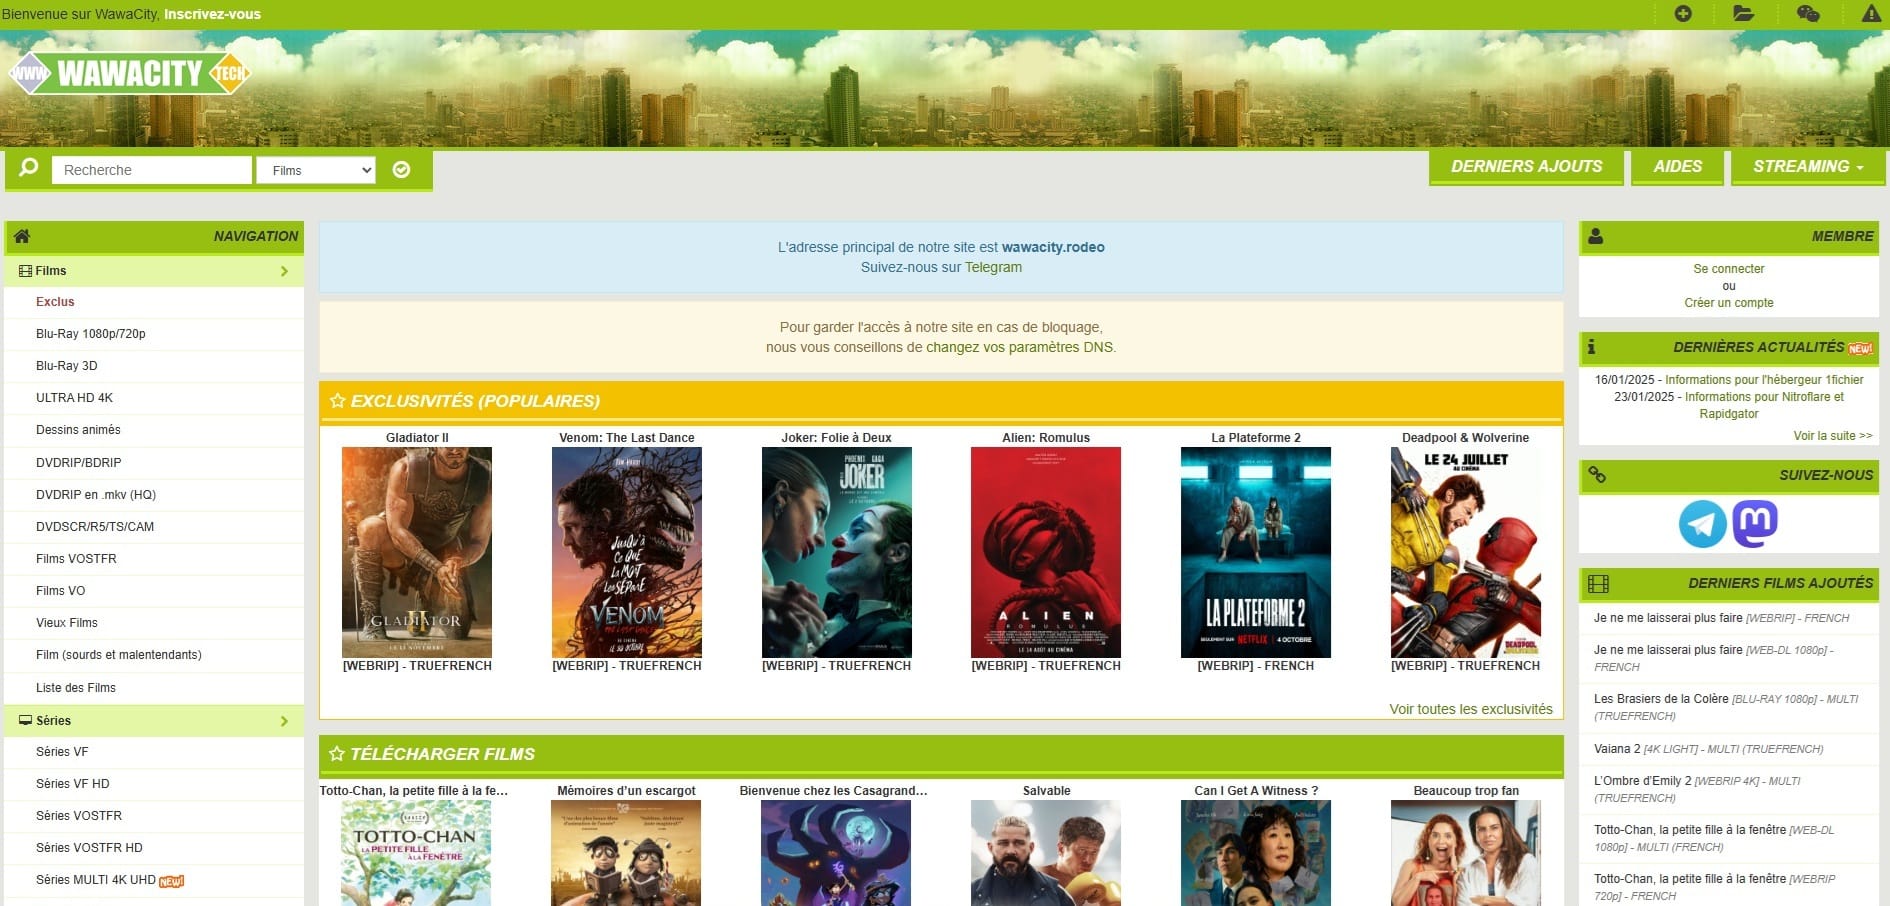Image resolution: width=1890 pixels, height=906 pixels.
Task: Open the Venom: The Last Dance poster
Action: pyautogui.click(x=627, y=552)
